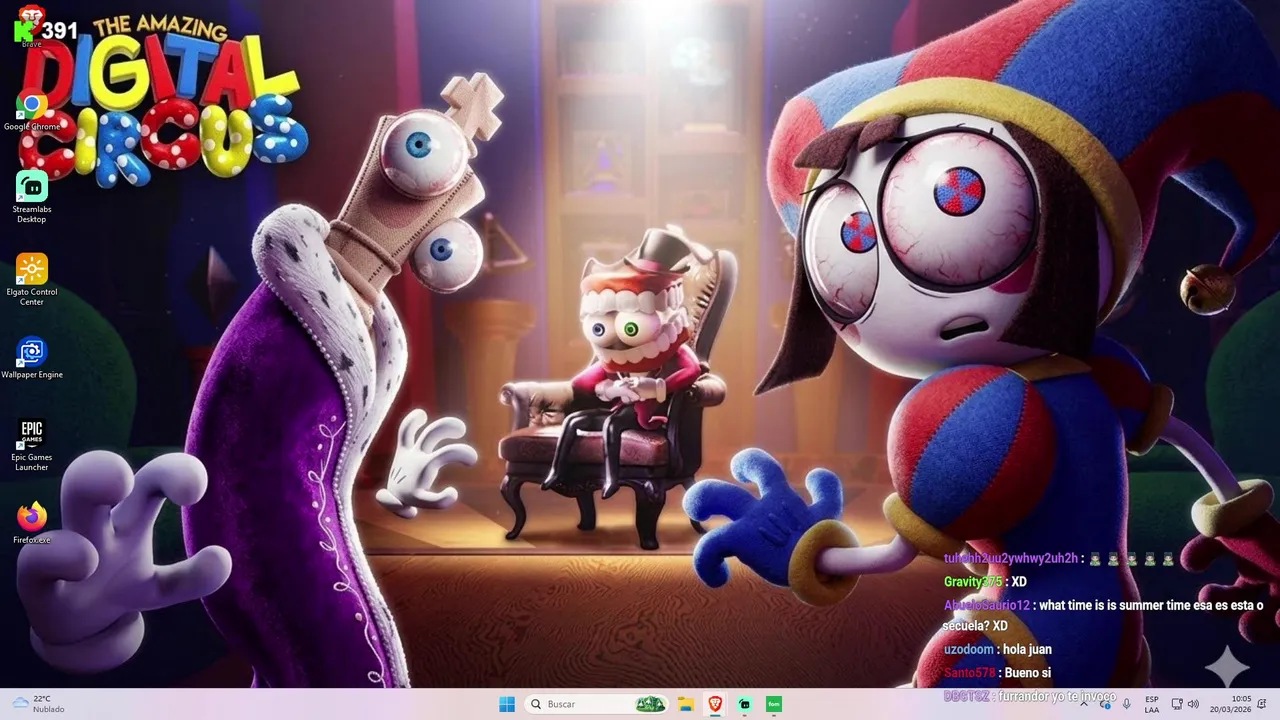Open the Google Chrome desktop shortcut
The image size is (1280, 720).
[32, 111]
